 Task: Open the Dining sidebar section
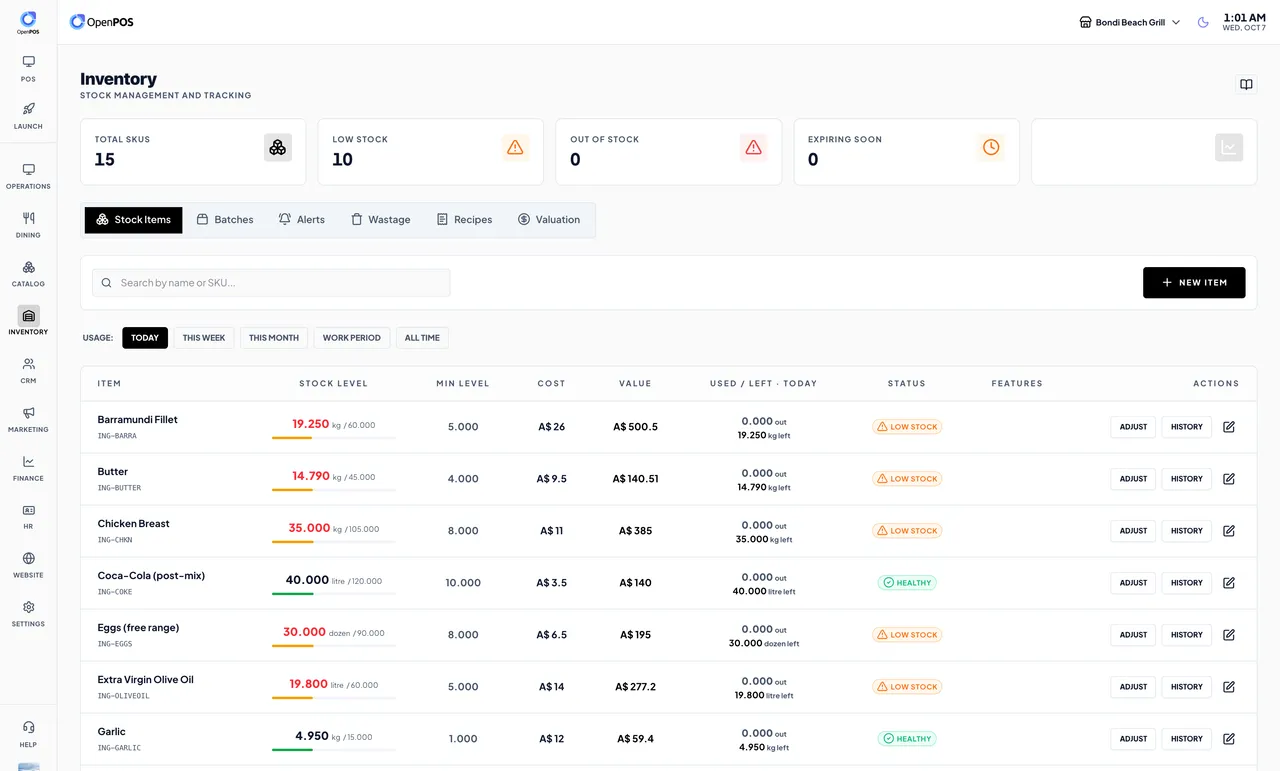point(28,224)
